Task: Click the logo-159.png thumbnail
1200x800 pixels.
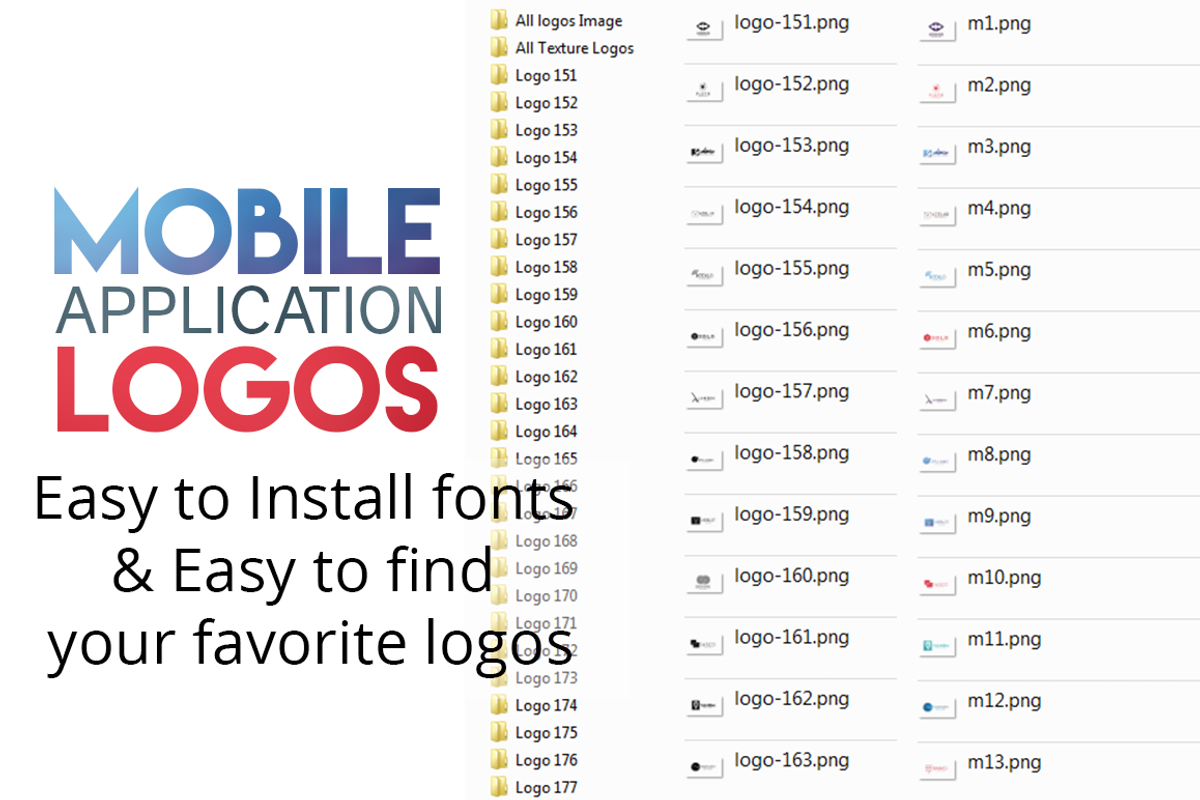Action: 704,522
